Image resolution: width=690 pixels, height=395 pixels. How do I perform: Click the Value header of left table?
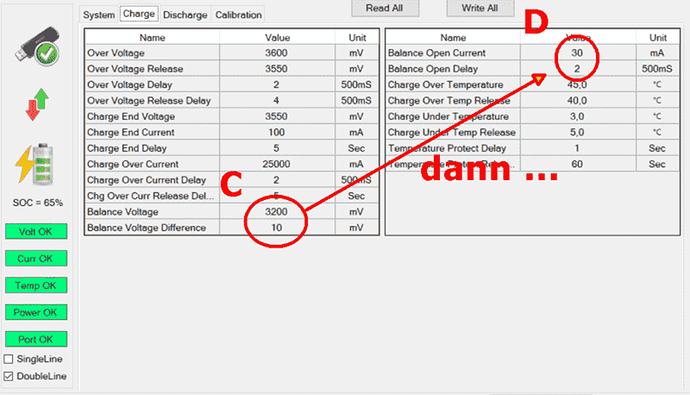(x=277, y=37)
